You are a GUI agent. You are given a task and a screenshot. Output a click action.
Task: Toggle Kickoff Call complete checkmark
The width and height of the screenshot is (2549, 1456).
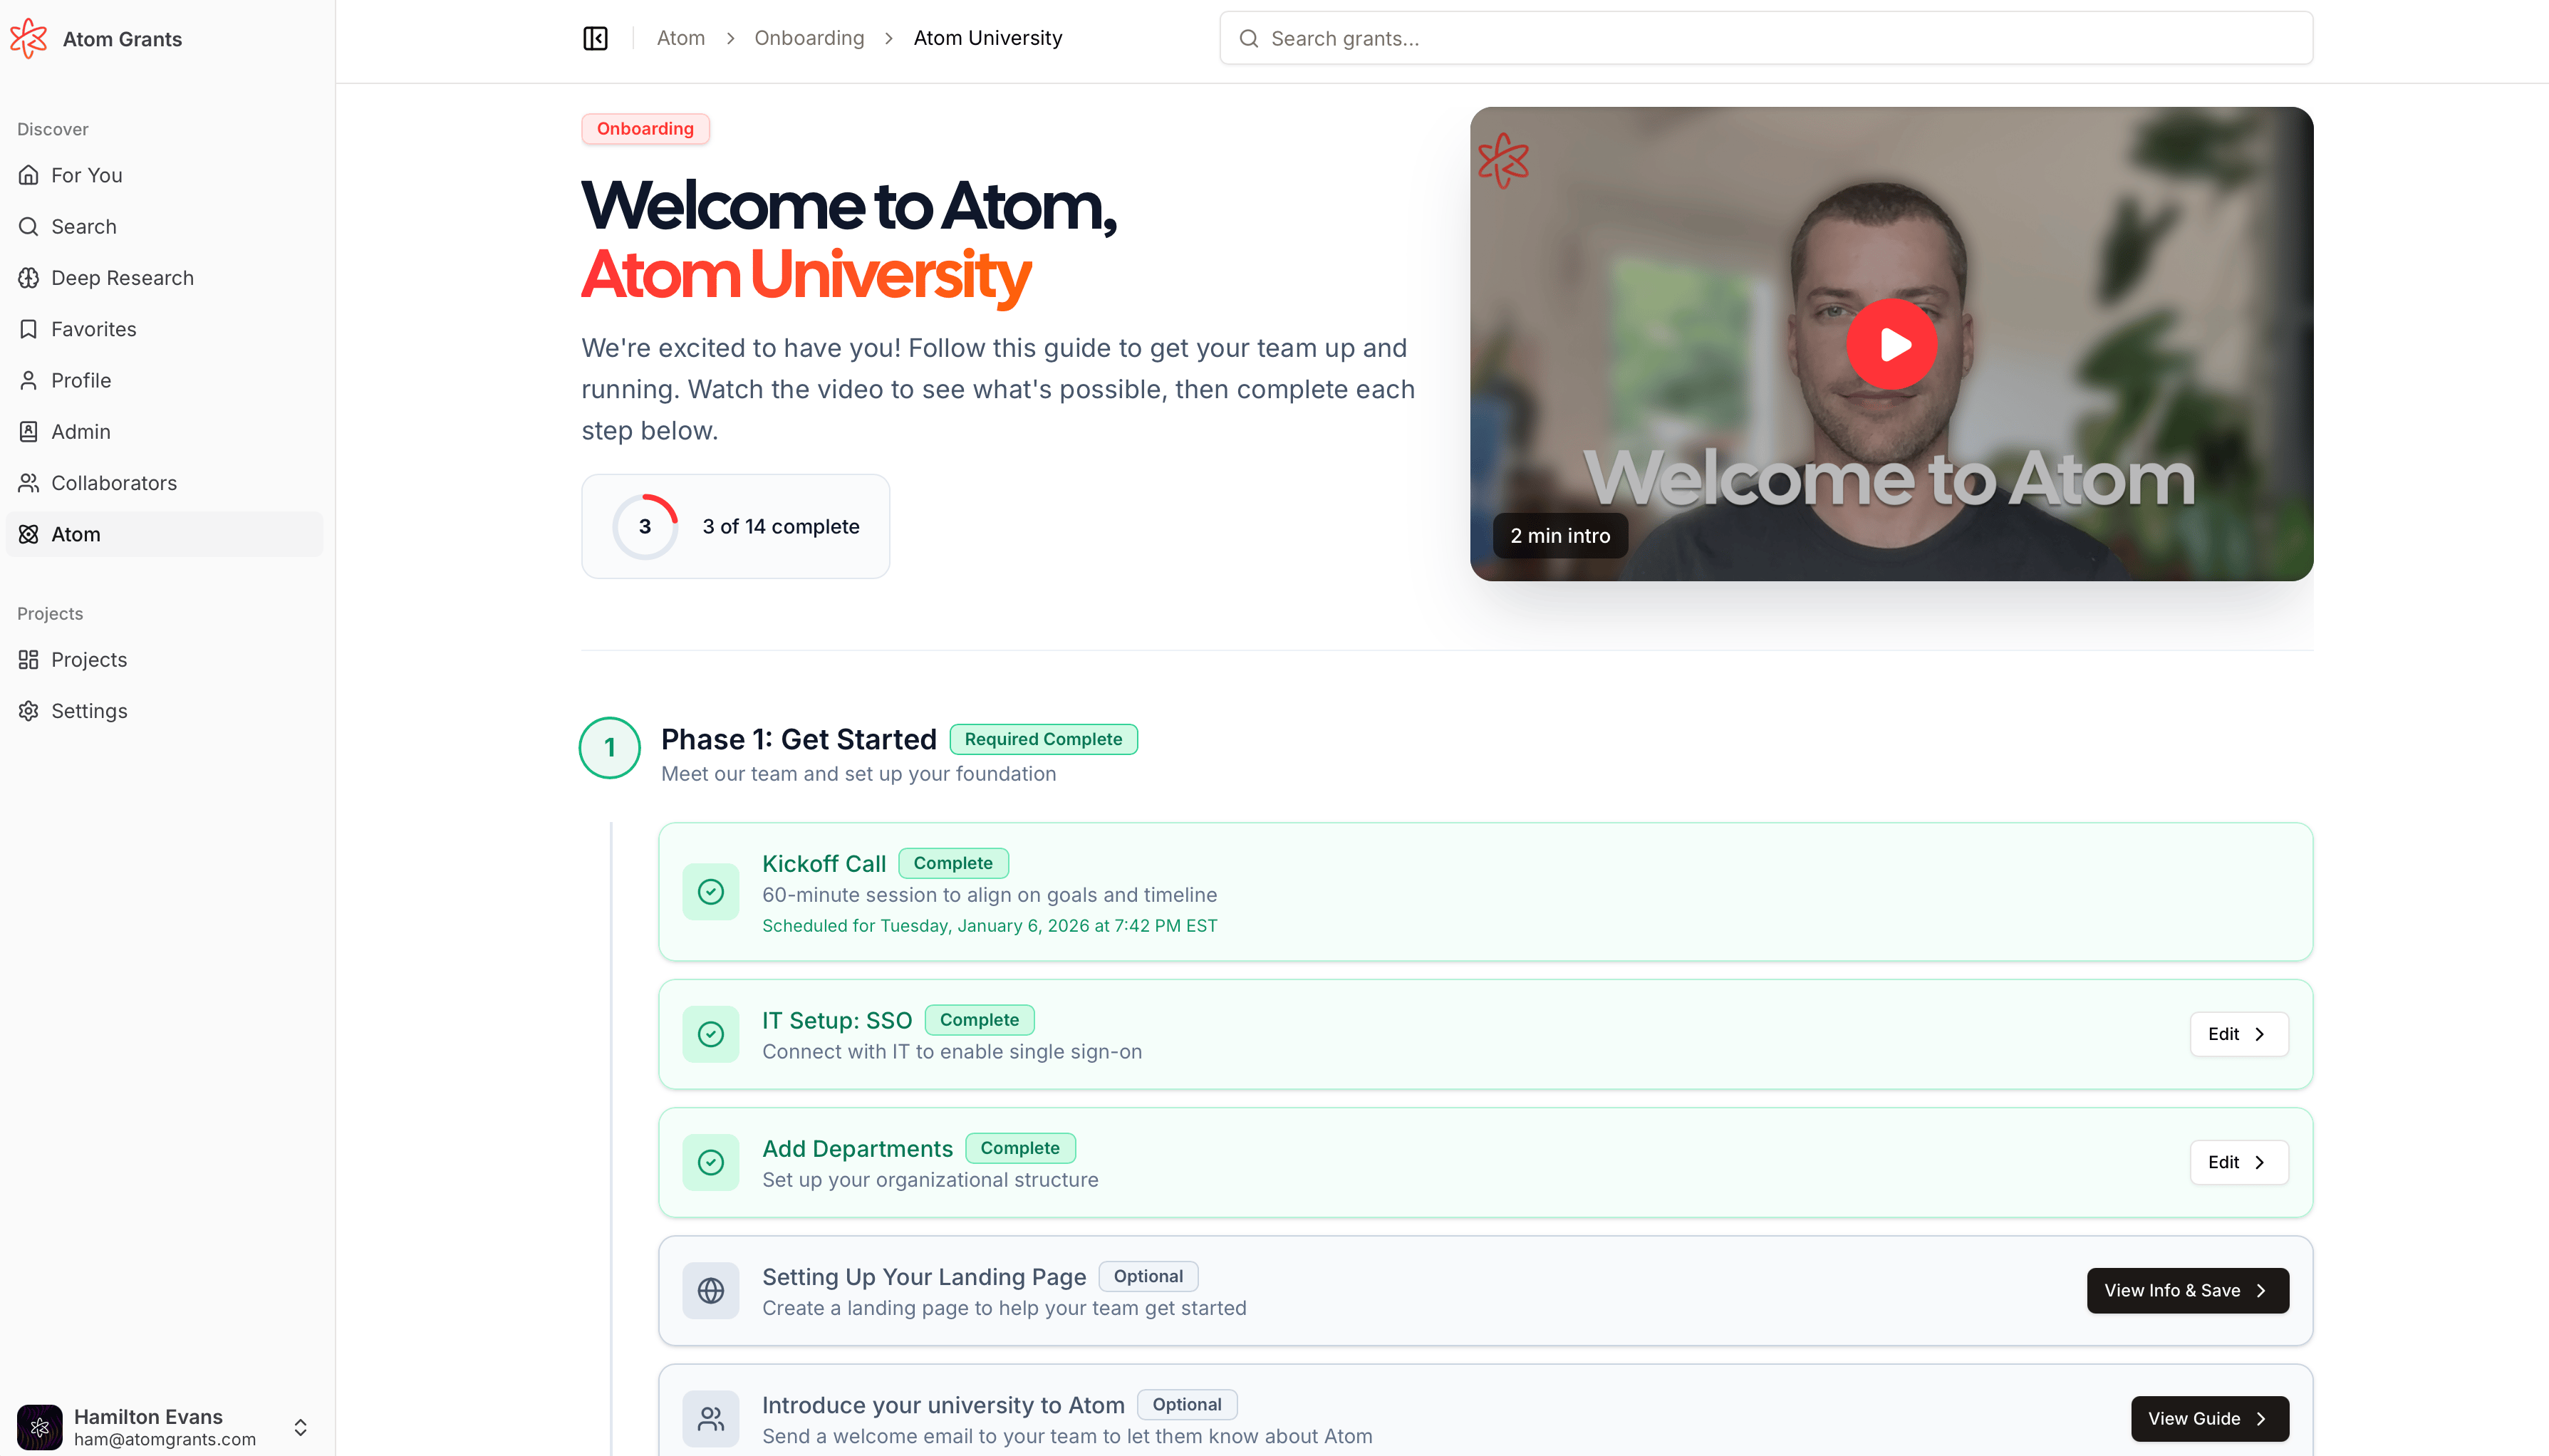[x=711, y=892]
